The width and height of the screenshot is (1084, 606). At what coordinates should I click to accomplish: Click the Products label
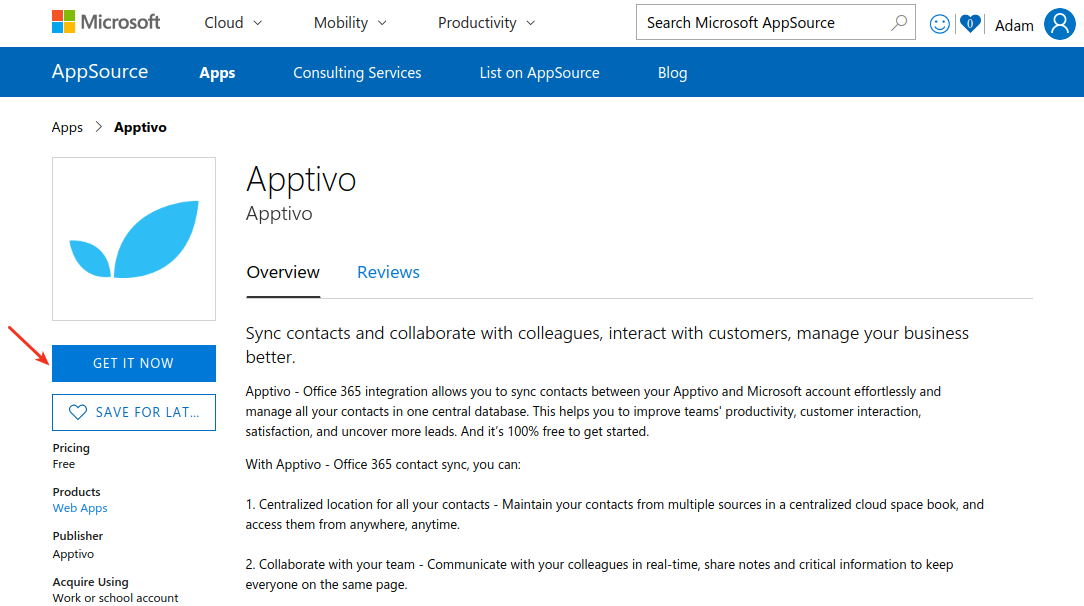(x=76, y=492)
